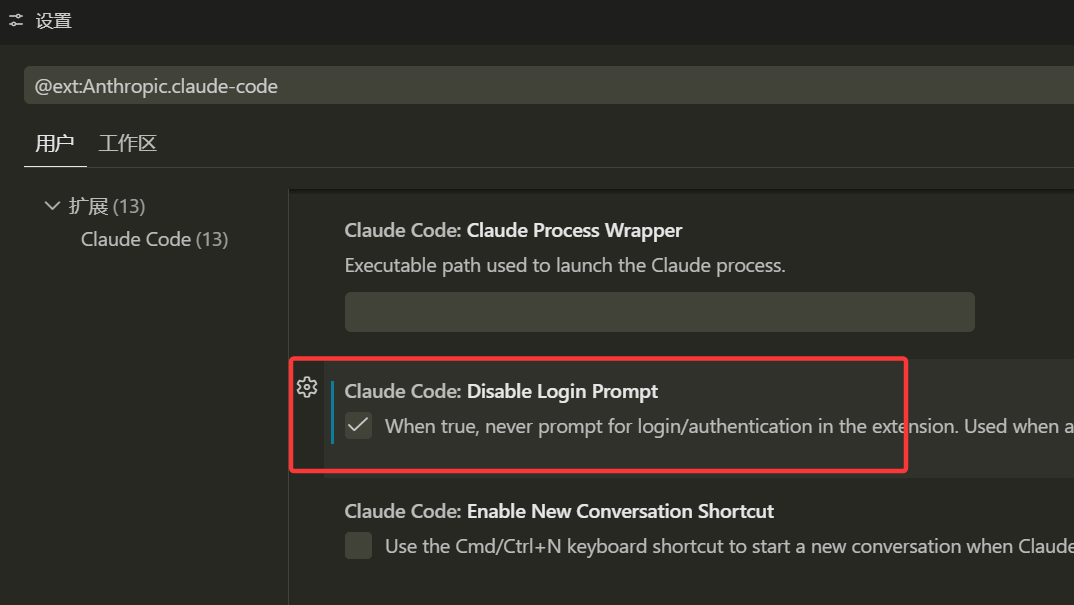
Task: Click the 'When true, never prompt' description text
Action: 729,426
